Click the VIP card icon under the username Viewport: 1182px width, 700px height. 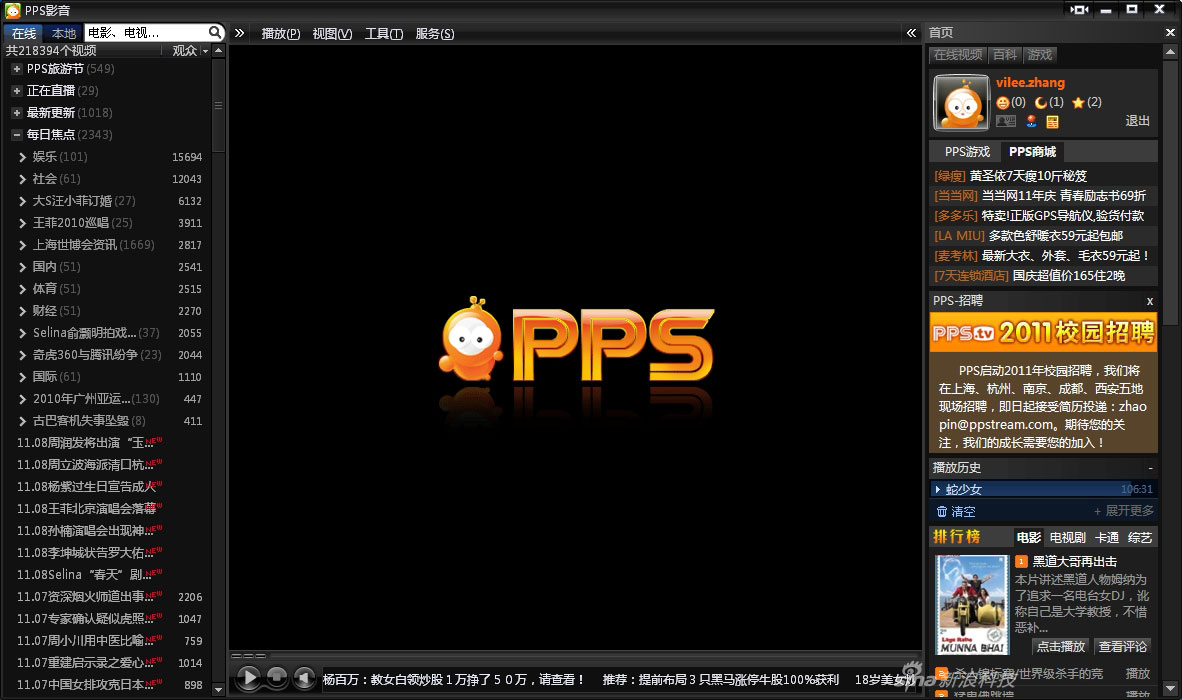click(x=1006, y=121)
